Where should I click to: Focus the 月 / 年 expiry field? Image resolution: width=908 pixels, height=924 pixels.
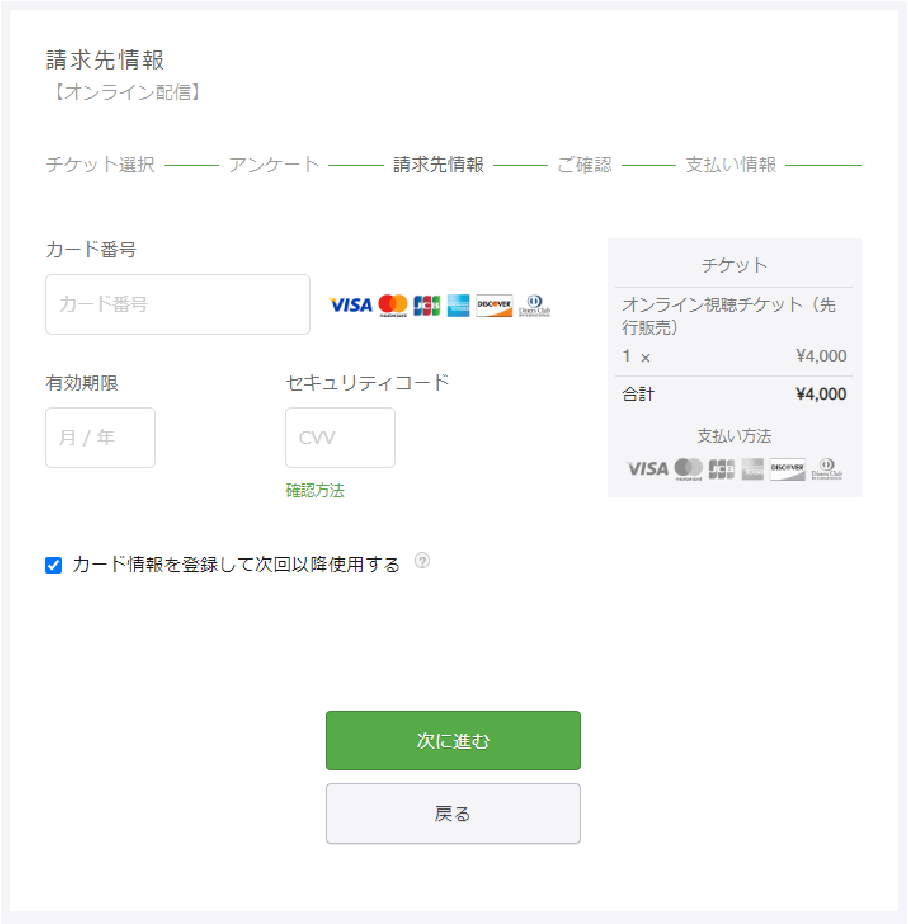pyautogui.click(x=100, y=437)
